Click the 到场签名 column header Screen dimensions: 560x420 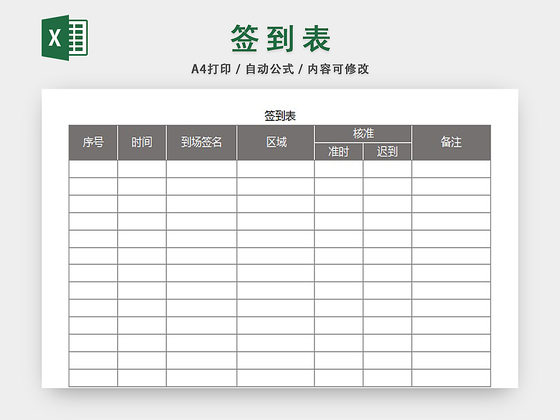point(201,142)
